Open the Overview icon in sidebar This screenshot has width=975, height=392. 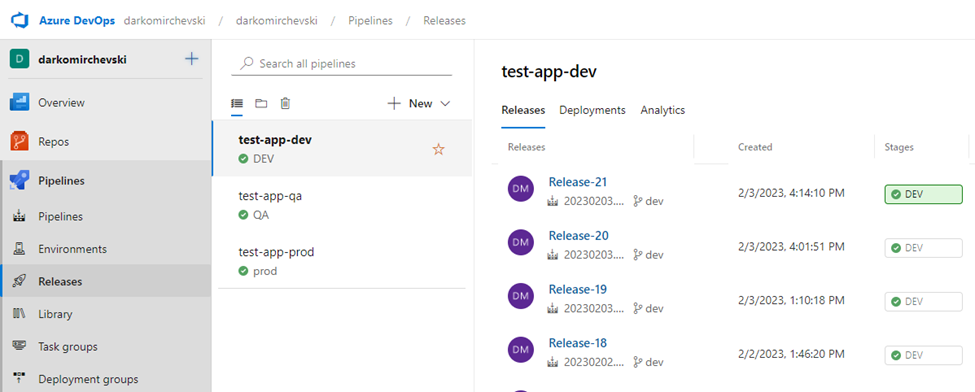(x=20, y=103)
